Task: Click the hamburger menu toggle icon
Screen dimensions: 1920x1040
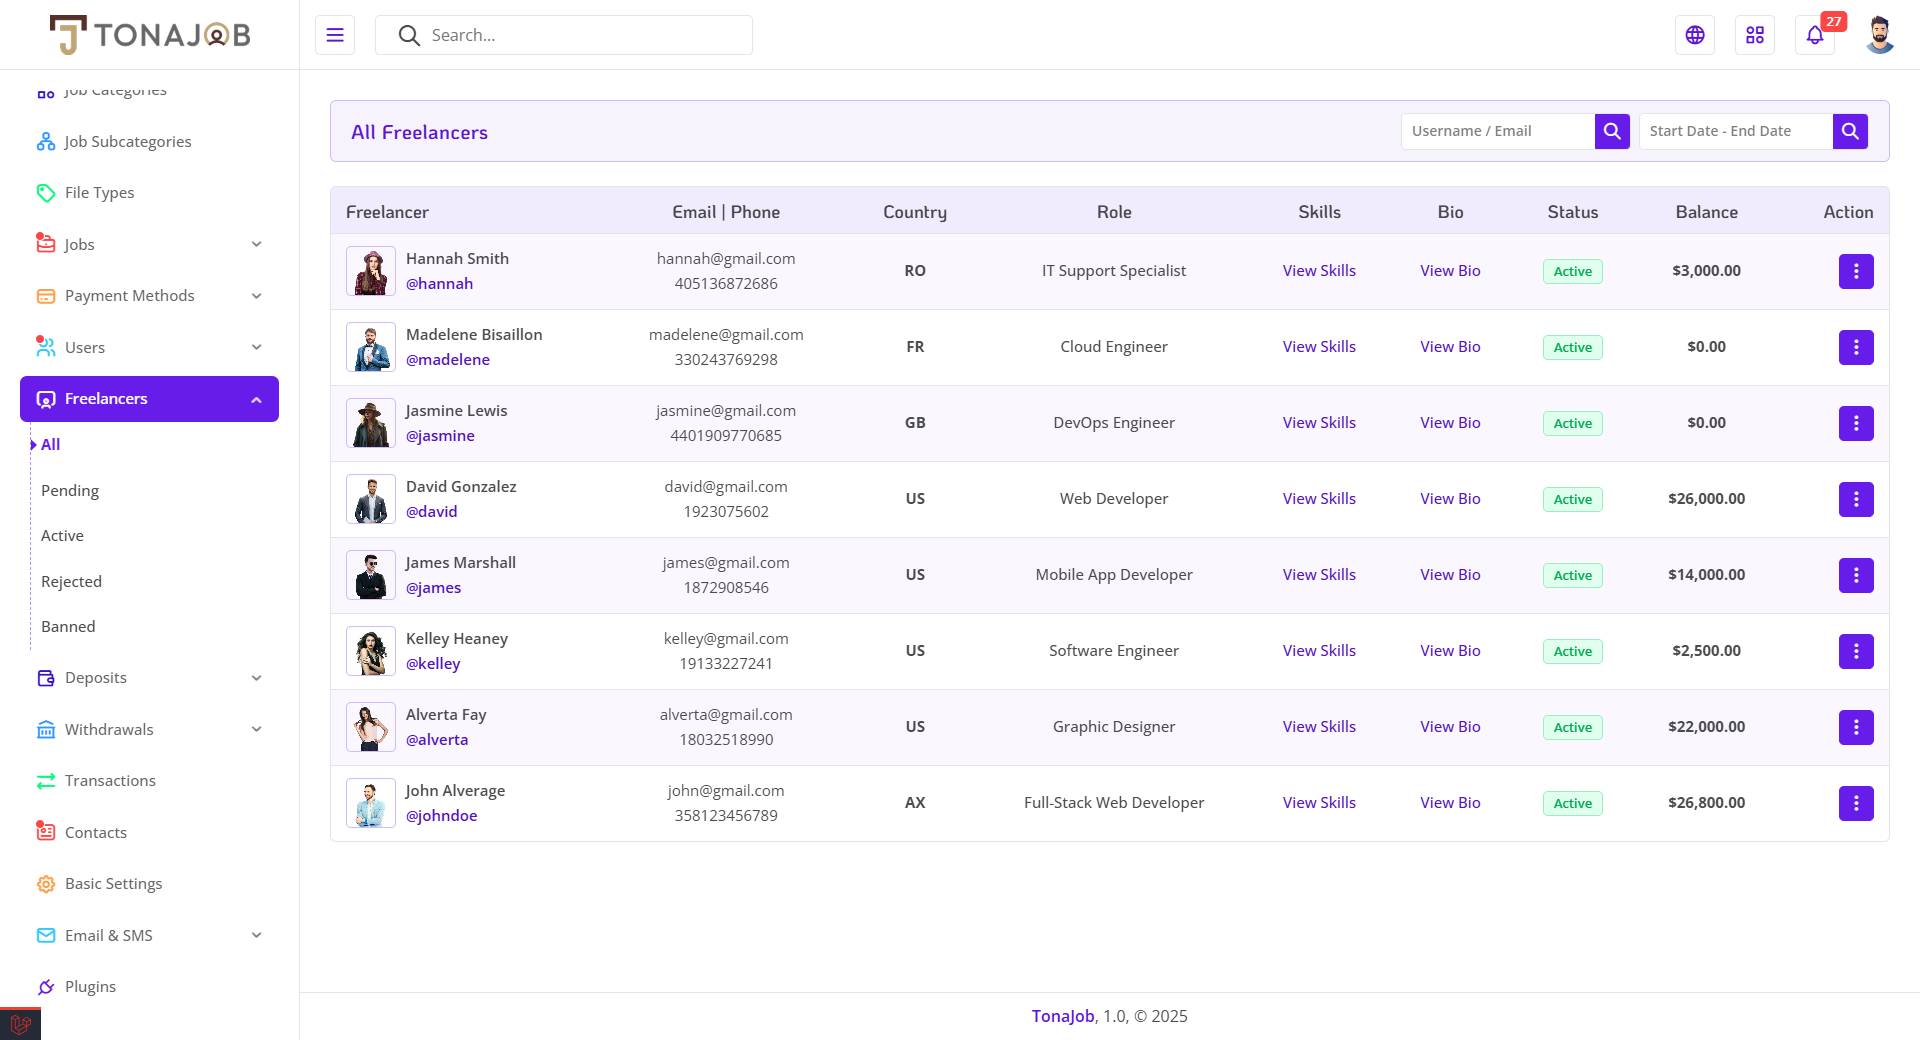Action: point(335,35)
